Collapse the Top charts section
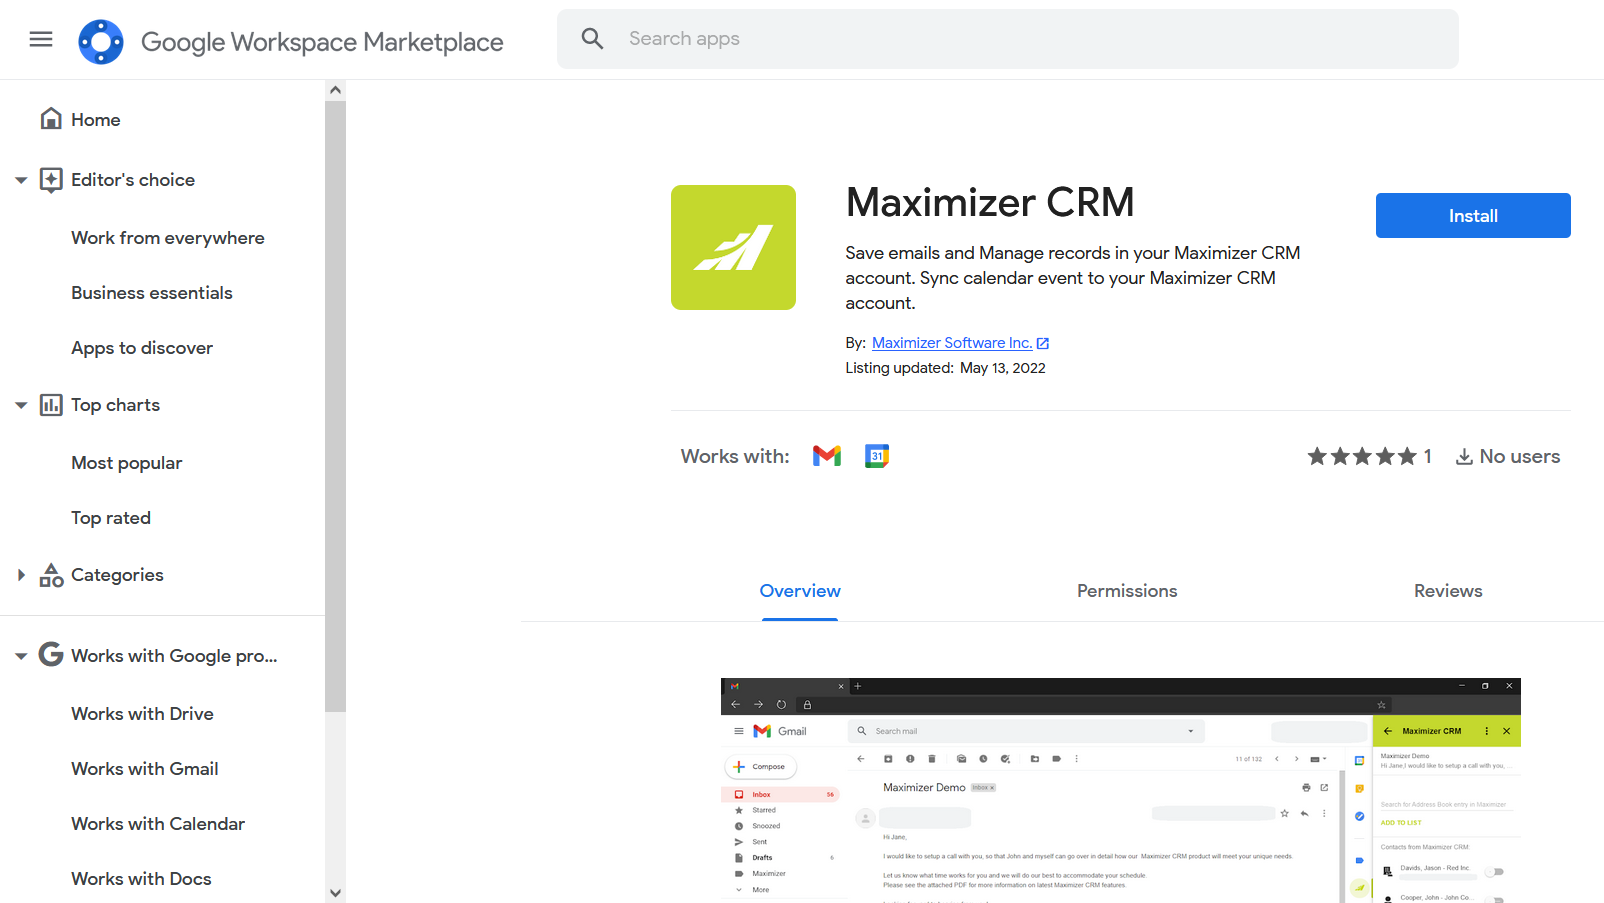The width and height of the screenshot is (1604, 903). point(21,405)
